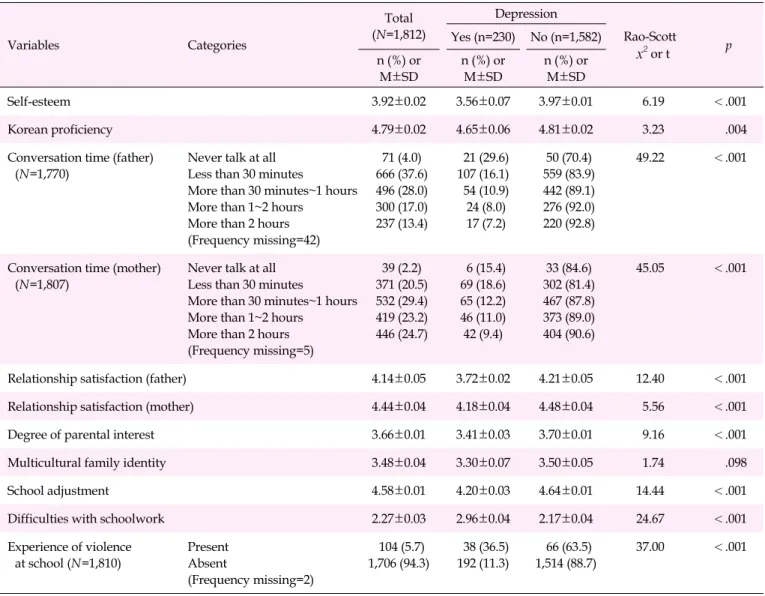This screenshot has width=765, height=596.
Task: Click the 'Rao-Scott' statistic header
Action: pyautogui.click(x=650, y=37)
